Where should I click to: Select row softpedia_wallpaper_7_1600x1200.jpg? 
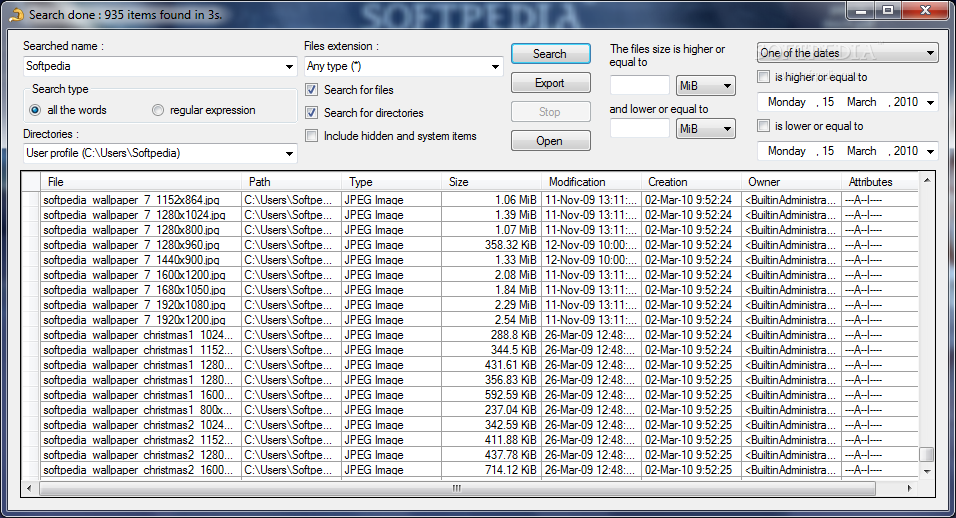pos(469,275)
